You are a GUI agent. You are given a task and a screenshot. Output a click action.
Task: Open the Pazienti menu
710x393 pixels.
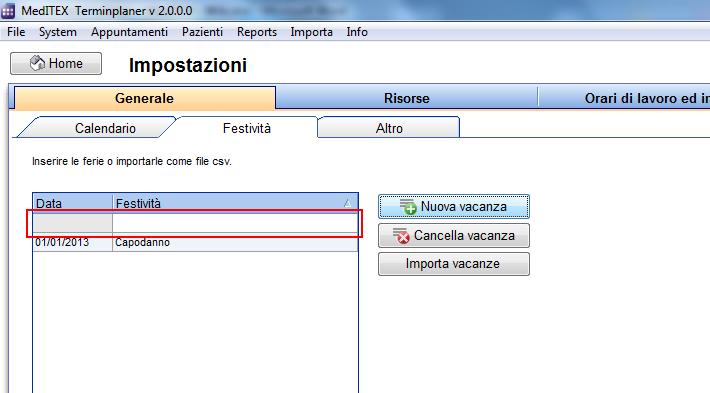[x=202, y=32]
